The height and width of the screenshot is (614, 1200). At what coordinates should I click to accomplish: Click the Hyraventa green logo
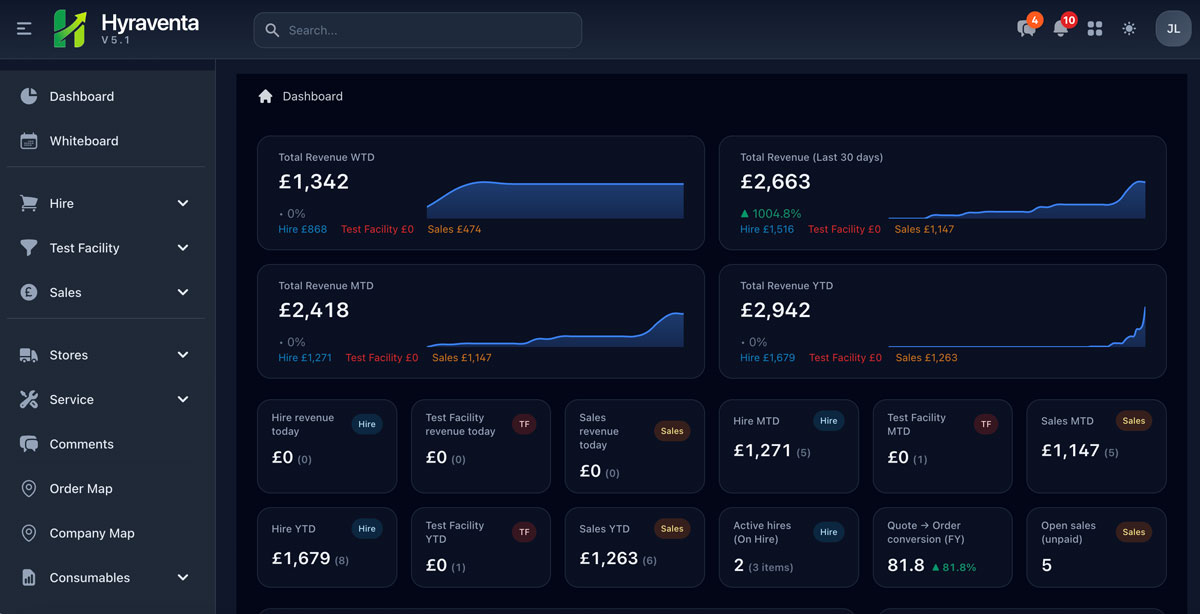pyautogui.click(x=71, y=29)
